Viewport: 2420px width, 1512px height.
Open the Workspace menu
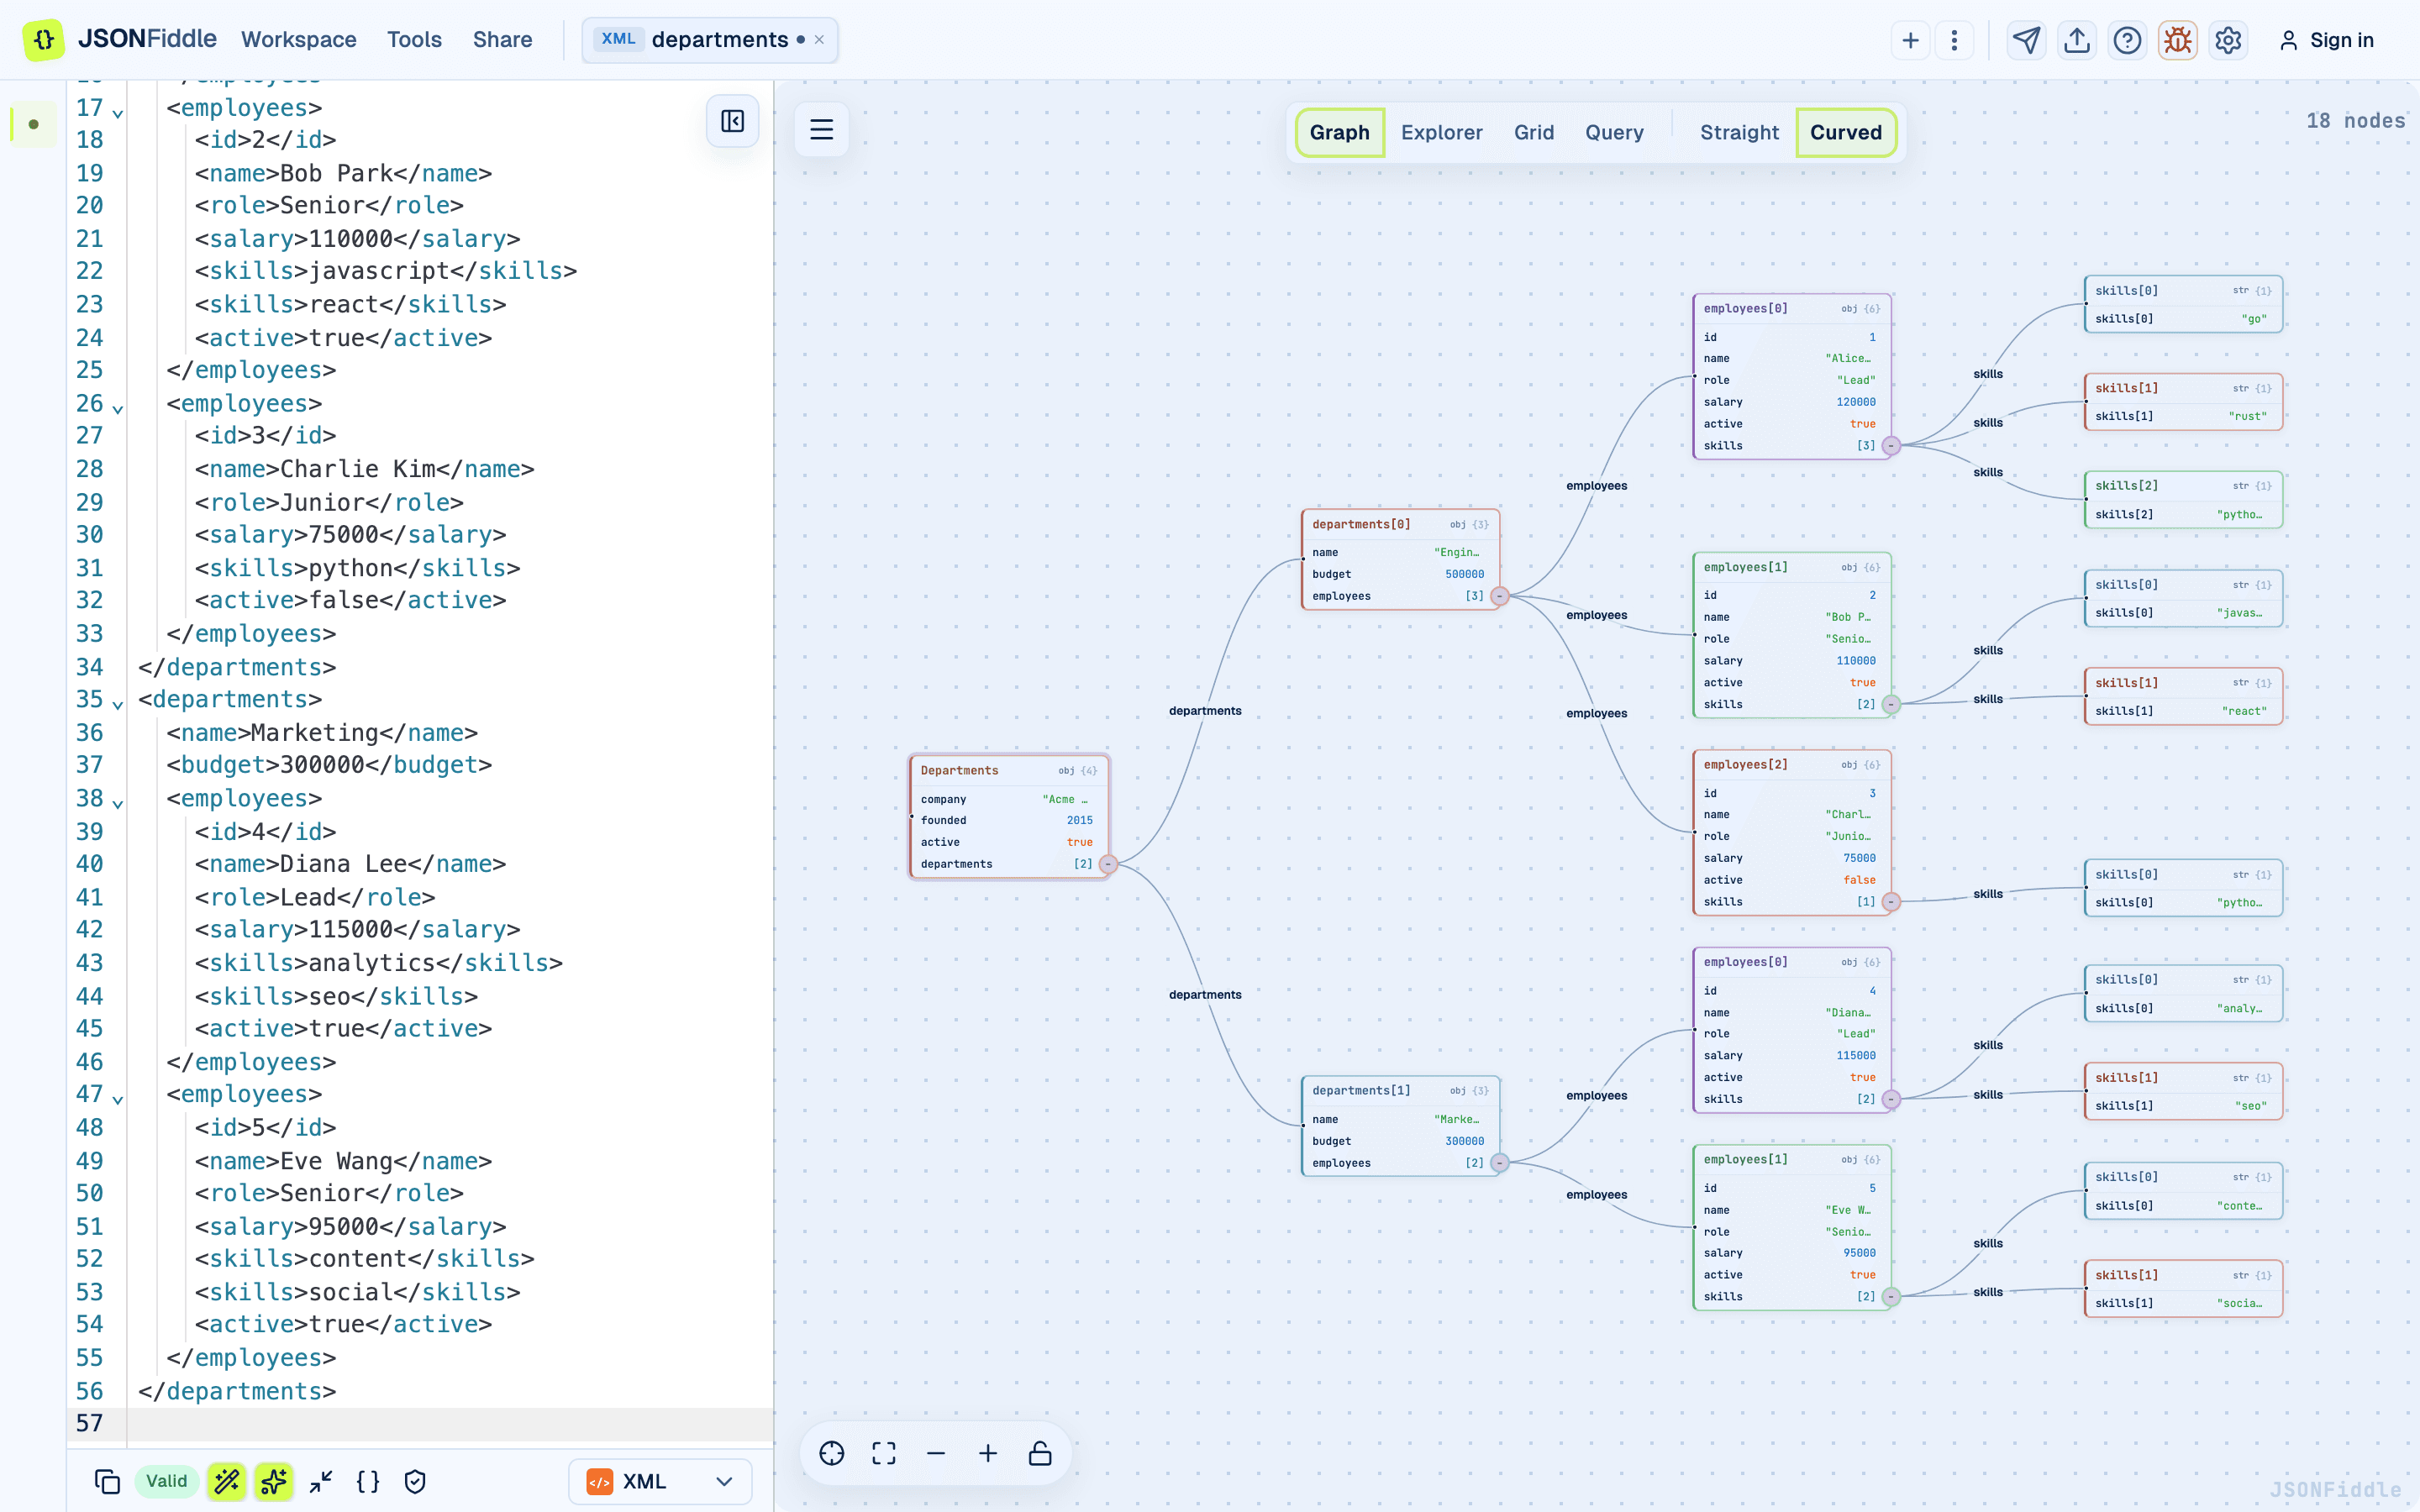pos(298,40)
